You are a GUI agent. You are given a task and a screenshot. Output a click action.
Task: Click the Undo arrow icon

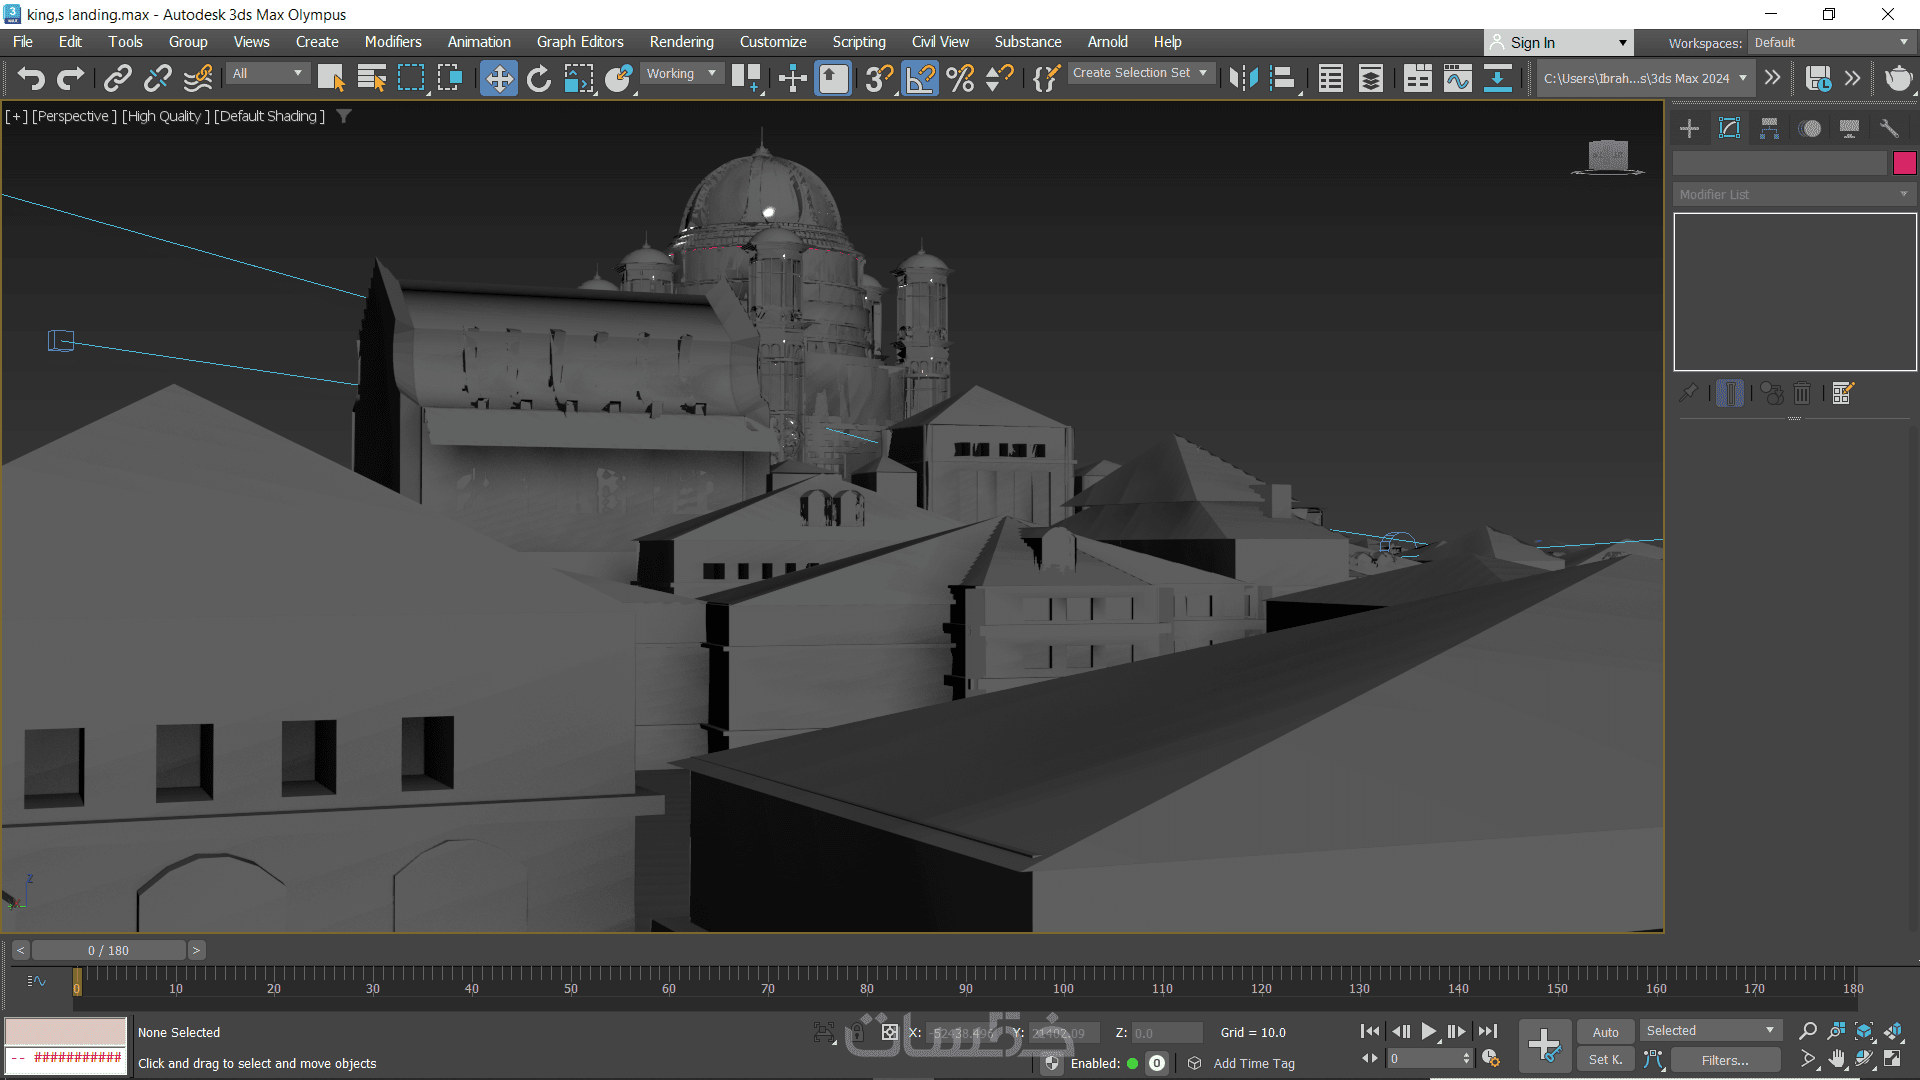[31, 78]
